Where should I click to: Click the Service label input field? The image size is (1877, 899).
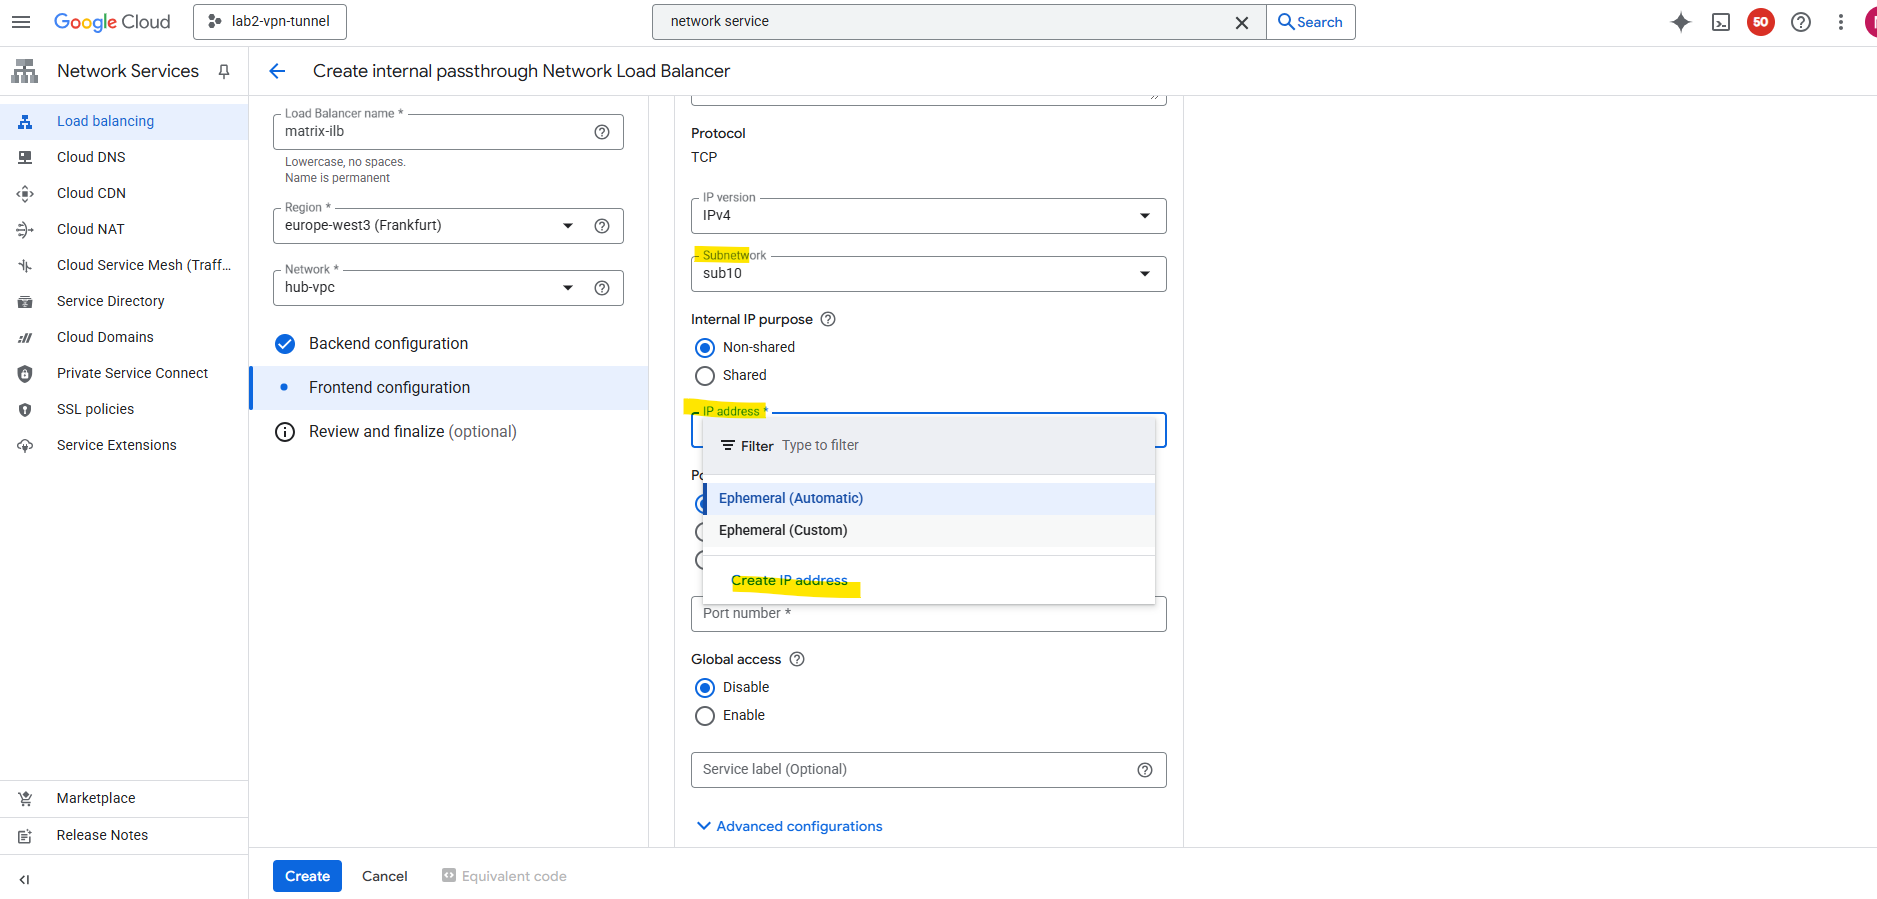tap(910, 770)
